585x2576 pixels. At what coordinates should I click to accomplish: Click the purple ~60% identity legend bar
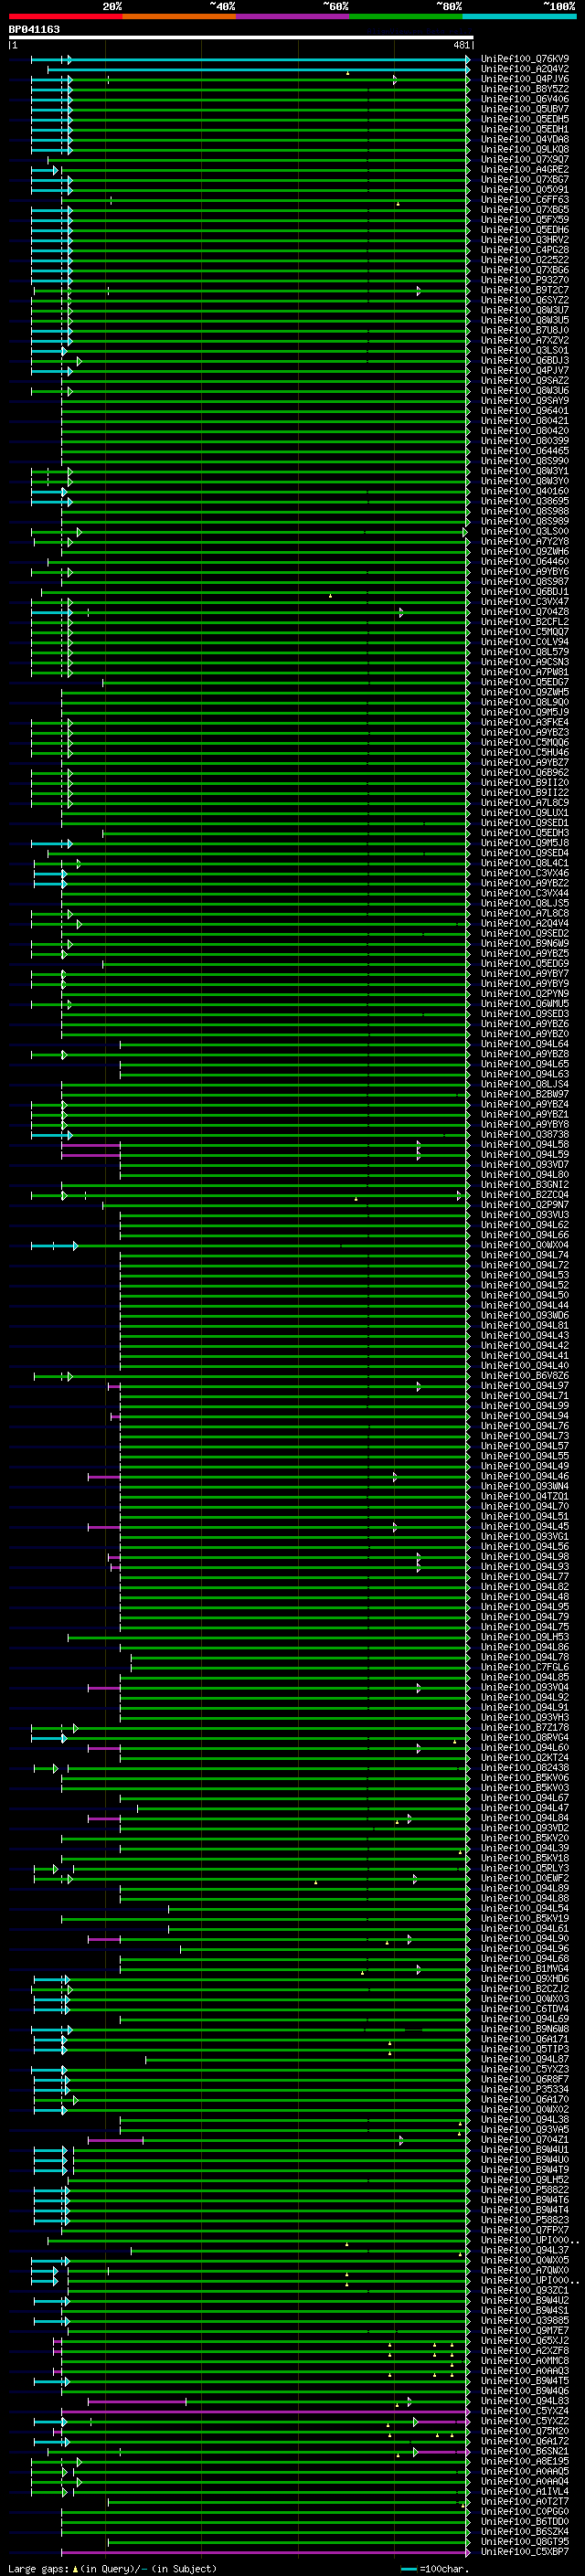click(x=293, y=16)
